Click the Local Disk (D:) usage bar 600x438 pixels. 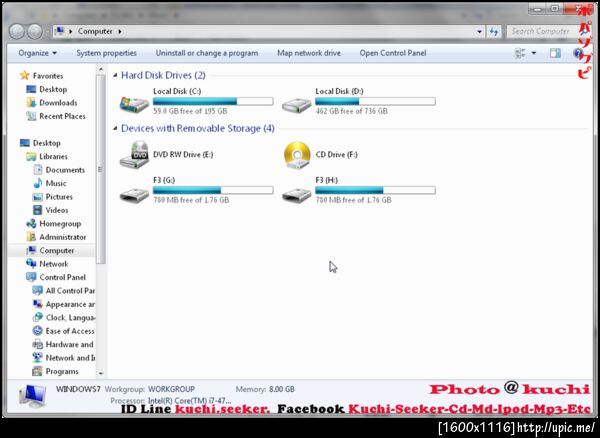click(375, 101)
